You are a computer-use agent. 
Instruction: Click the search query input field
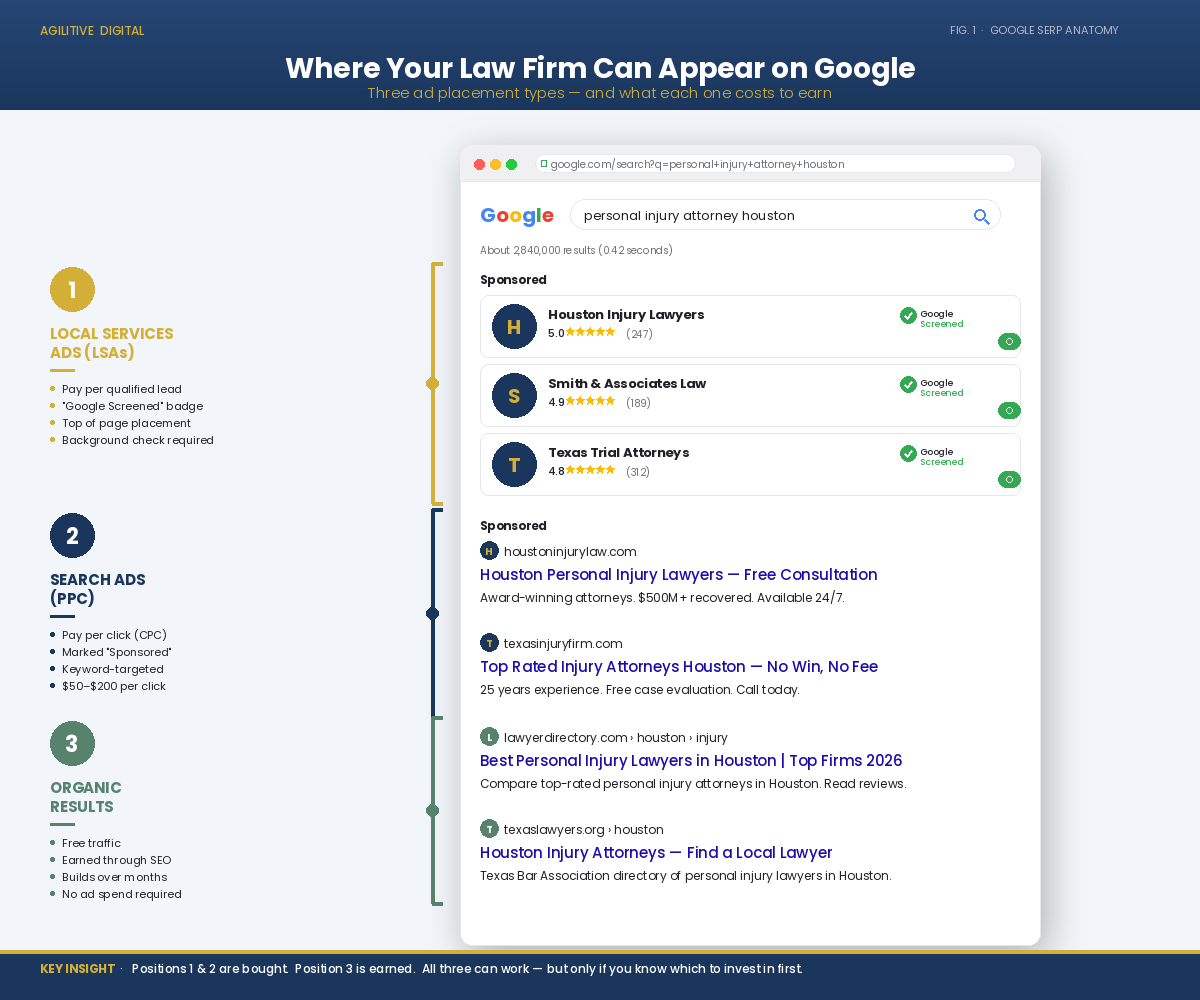(x=785, y=215)
